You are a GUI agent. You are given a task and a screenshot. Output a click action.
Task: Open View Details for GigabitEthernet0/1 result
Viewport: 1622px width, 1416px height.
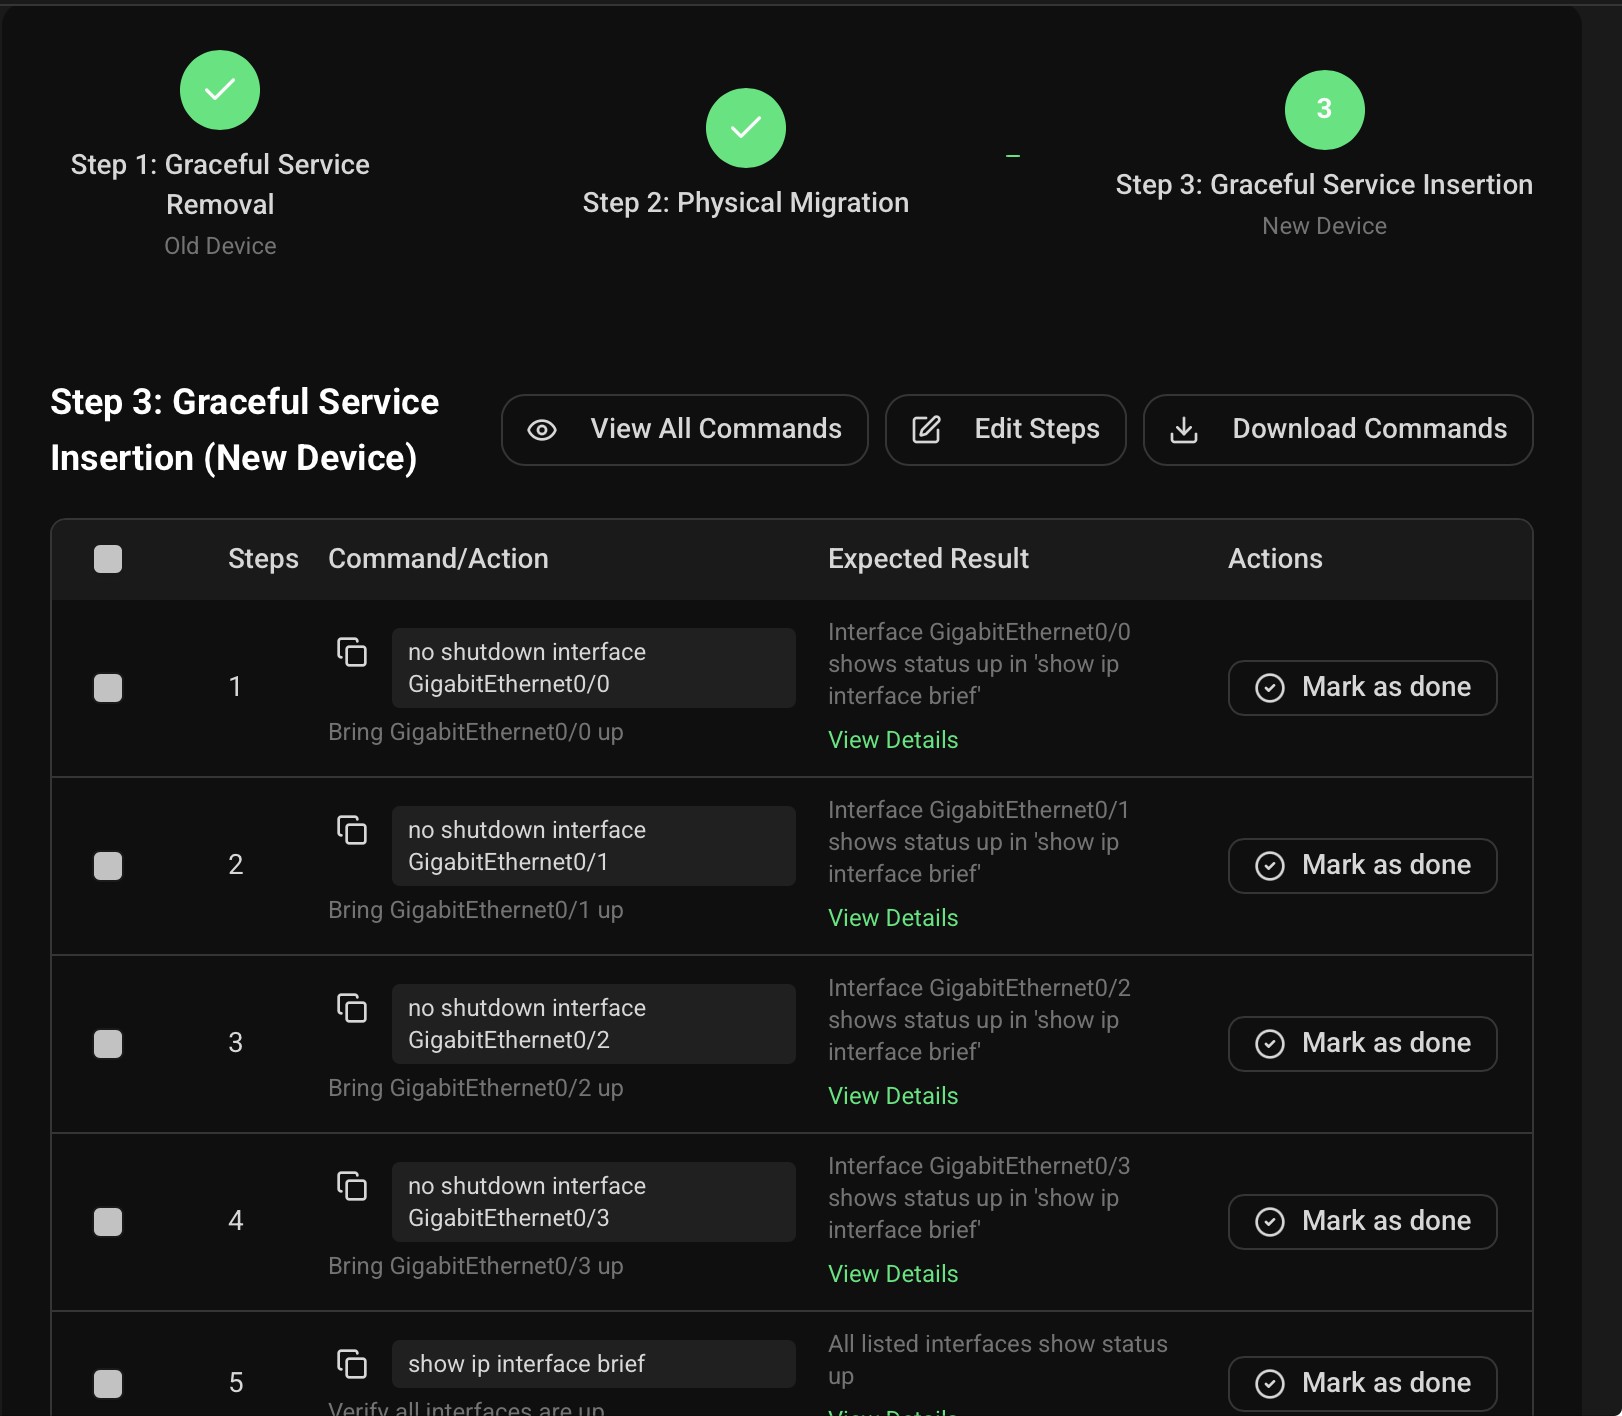coord(893,918)
